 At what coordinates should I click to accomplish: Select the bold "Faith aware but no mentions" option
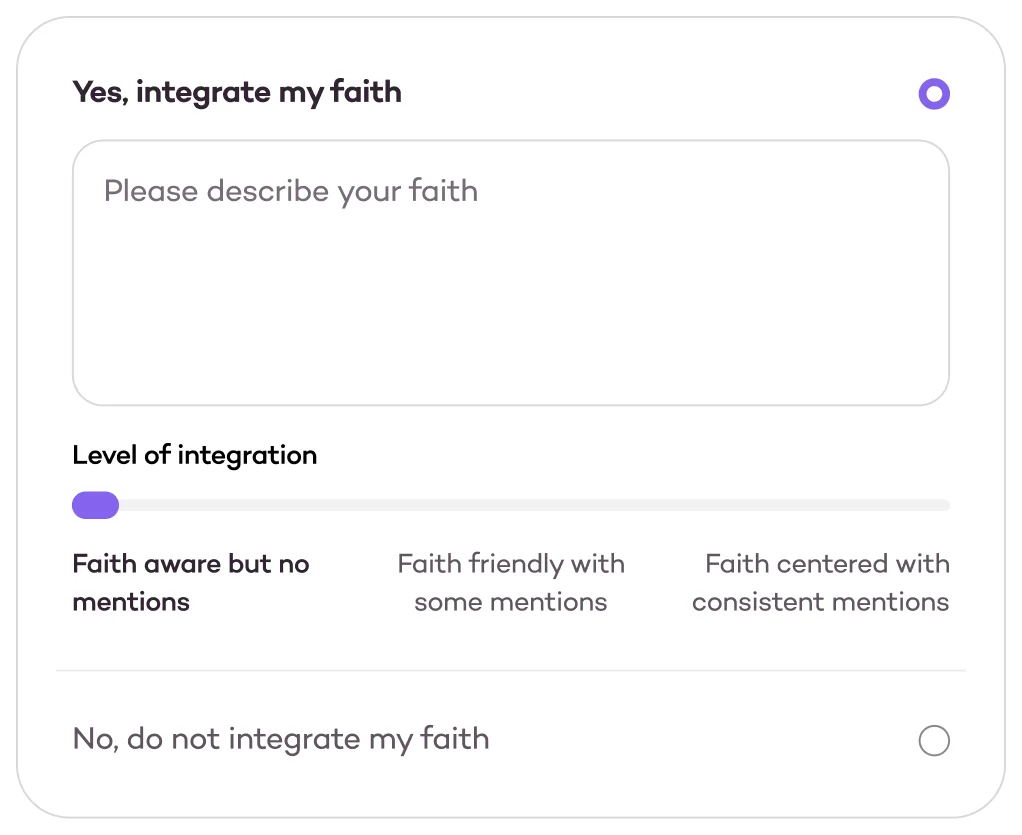pyautogui.click(x=190, y=582)
